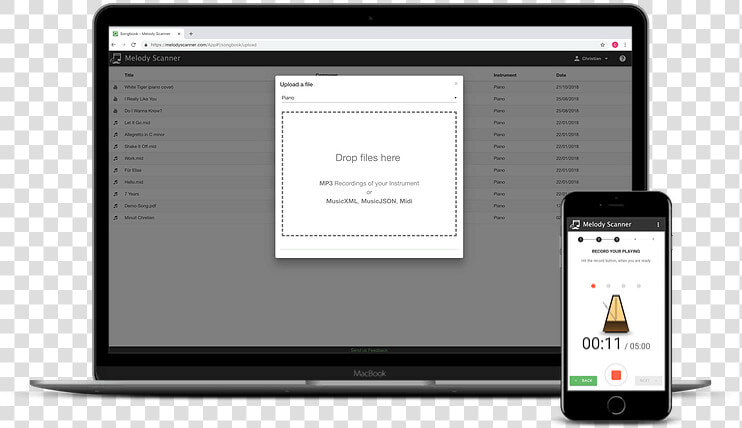Click Allegretto in C minor note icon
Viewport: 742px width, 428px height.
point(115,134)
